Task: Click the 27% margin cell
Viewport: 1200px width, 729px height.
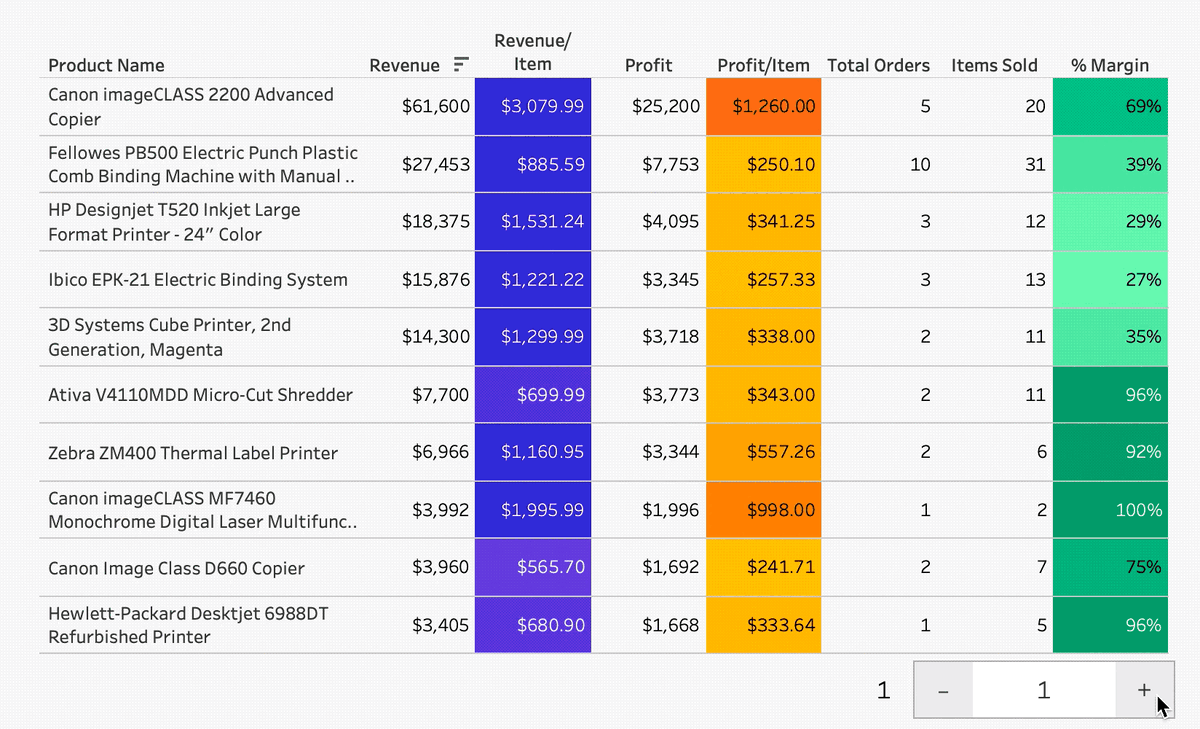Action: pos(1110,280)
